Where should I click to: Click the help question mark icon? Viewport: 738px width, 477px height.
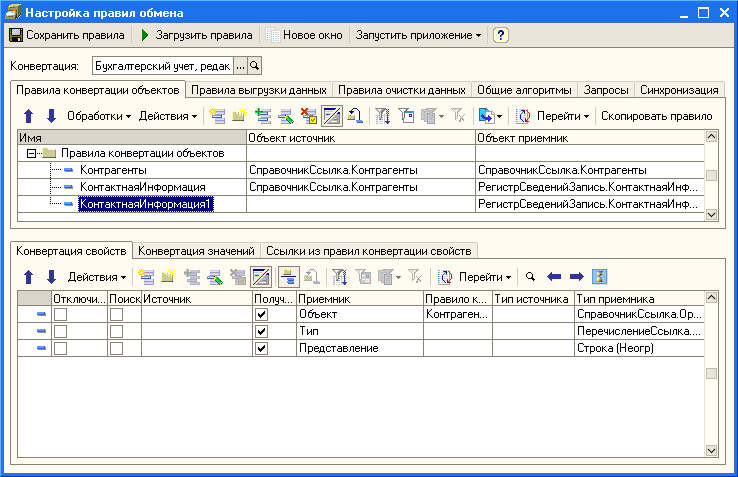point(501,35)
